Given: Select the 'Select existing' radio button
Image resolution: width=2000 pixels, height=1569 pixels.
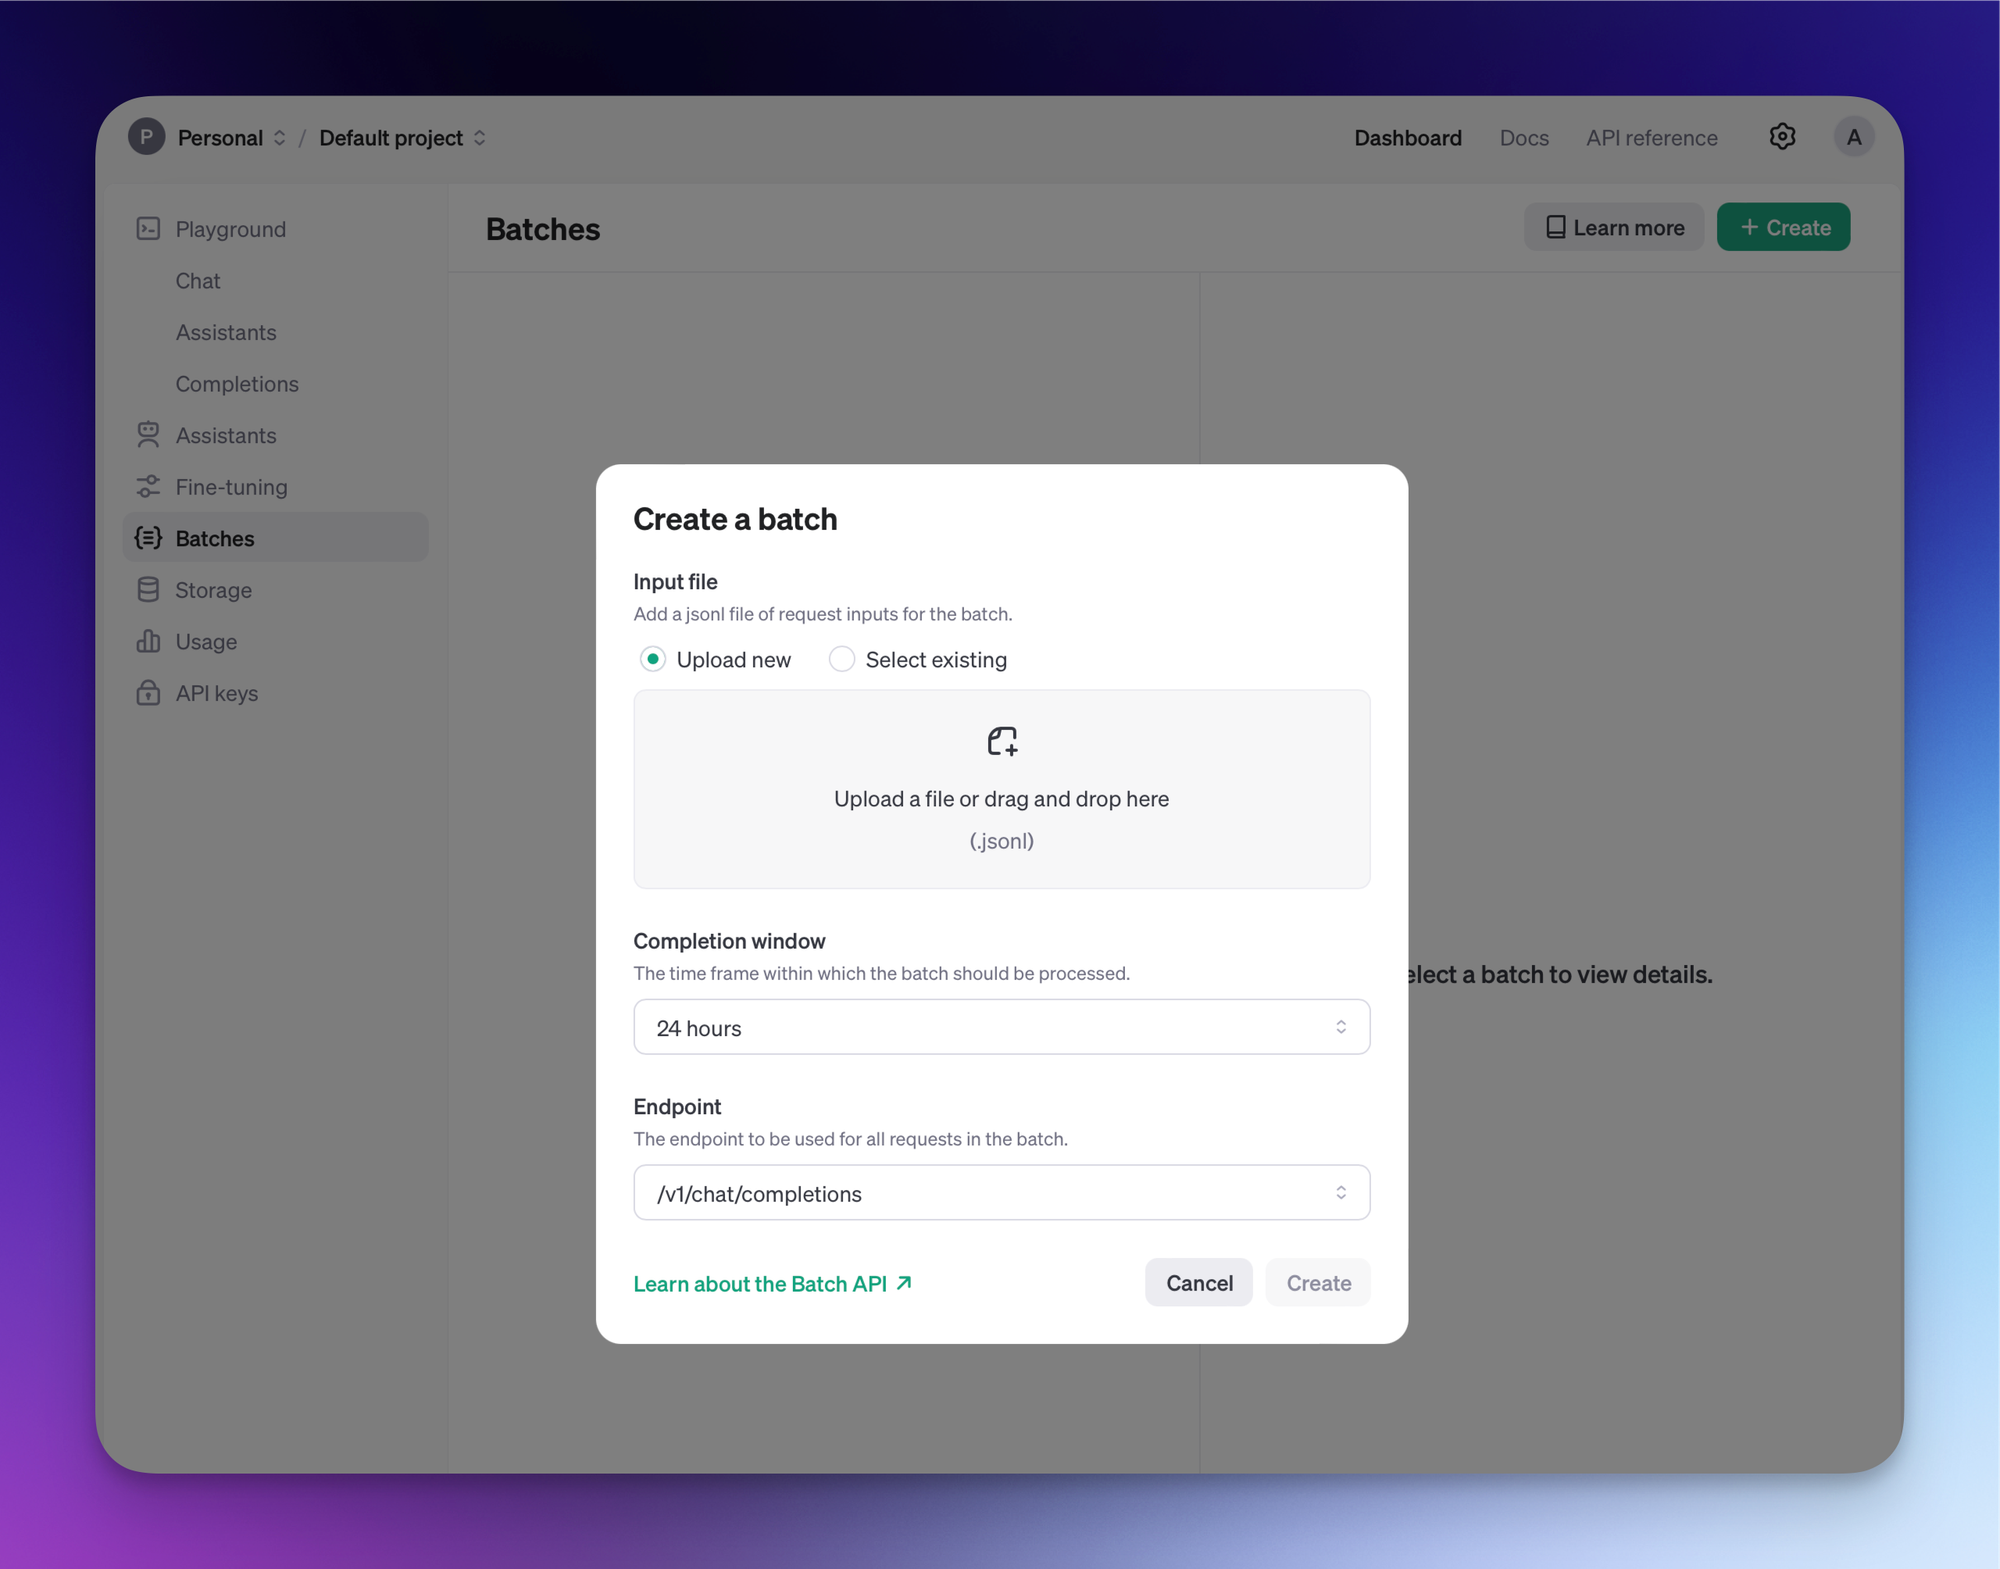Looking at the screenshot, I should [x=842, y=659].
